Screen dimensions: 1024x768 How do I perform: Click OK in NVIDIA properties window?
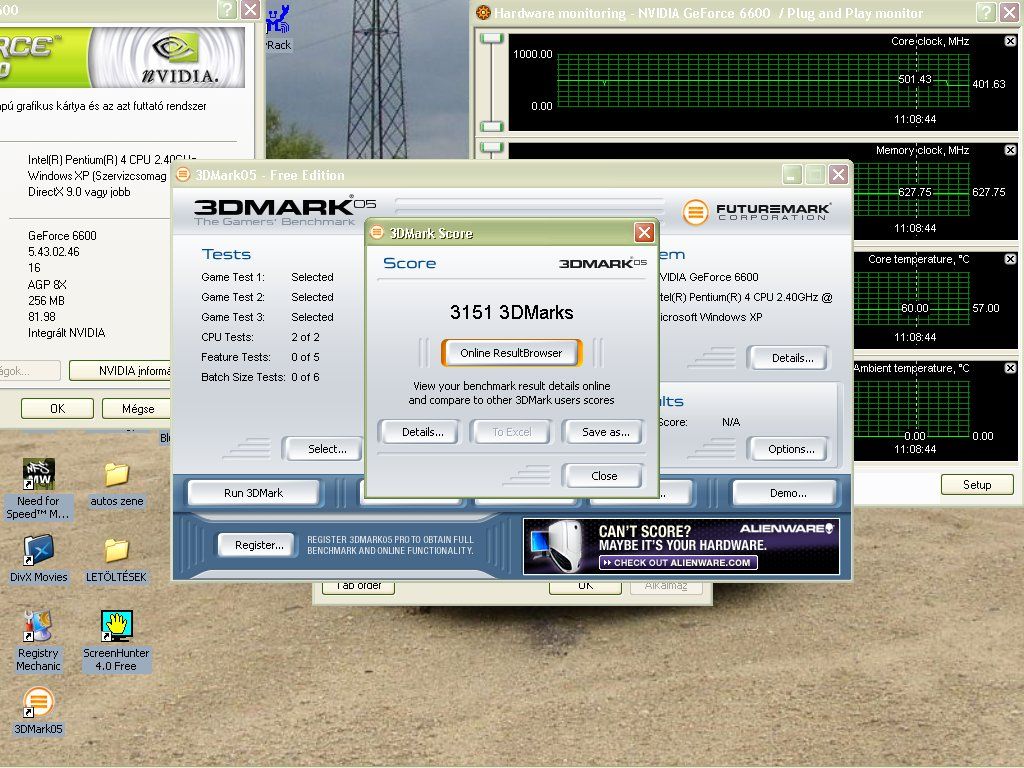tap(57, 408)
